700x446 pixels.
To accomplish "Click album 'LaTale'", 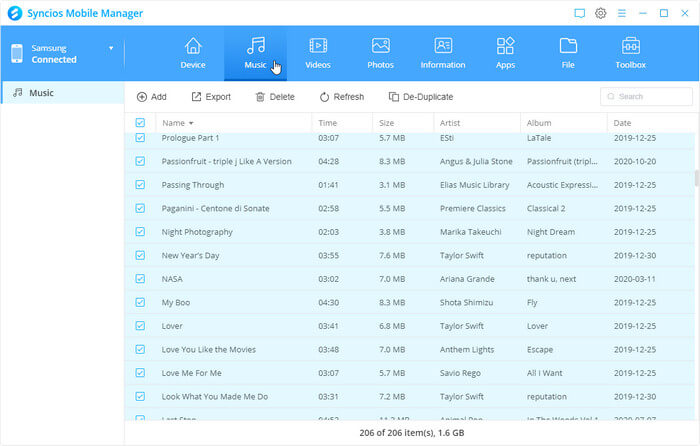I will pyautogui.click(x=539, y=138).
